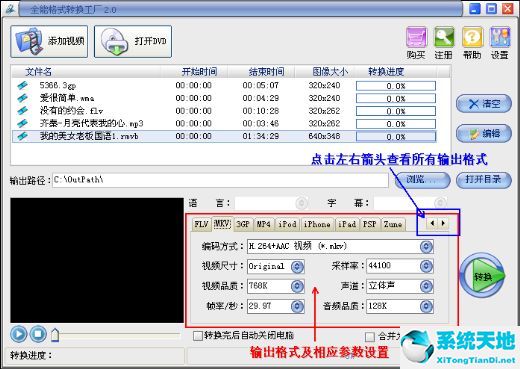Viewport: 520px width, 369px height.
Task: Switch to the Zune format tab
Action: coord(393,224)
